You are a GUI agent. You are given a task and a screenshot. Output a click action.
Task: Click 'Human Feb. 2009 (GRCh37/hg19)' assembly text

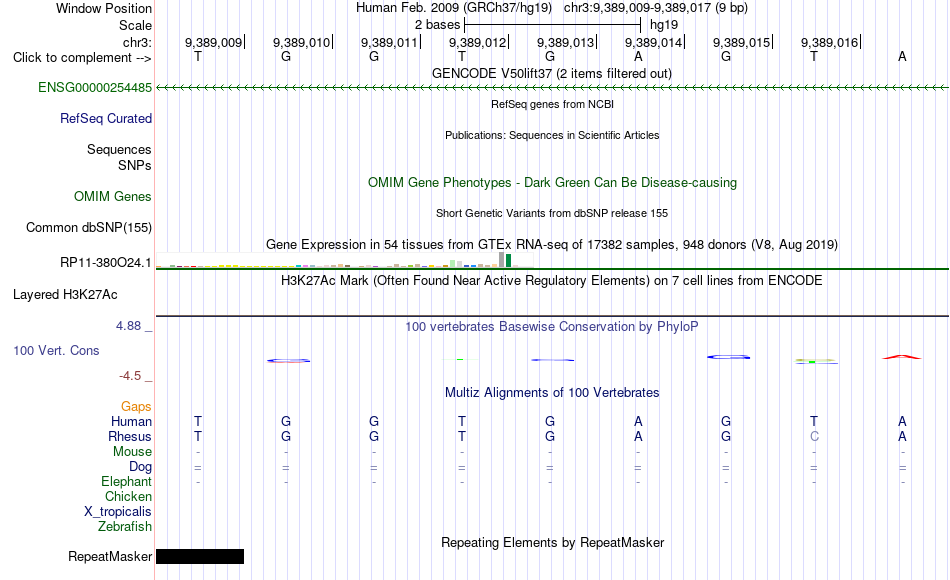point(454,8)
